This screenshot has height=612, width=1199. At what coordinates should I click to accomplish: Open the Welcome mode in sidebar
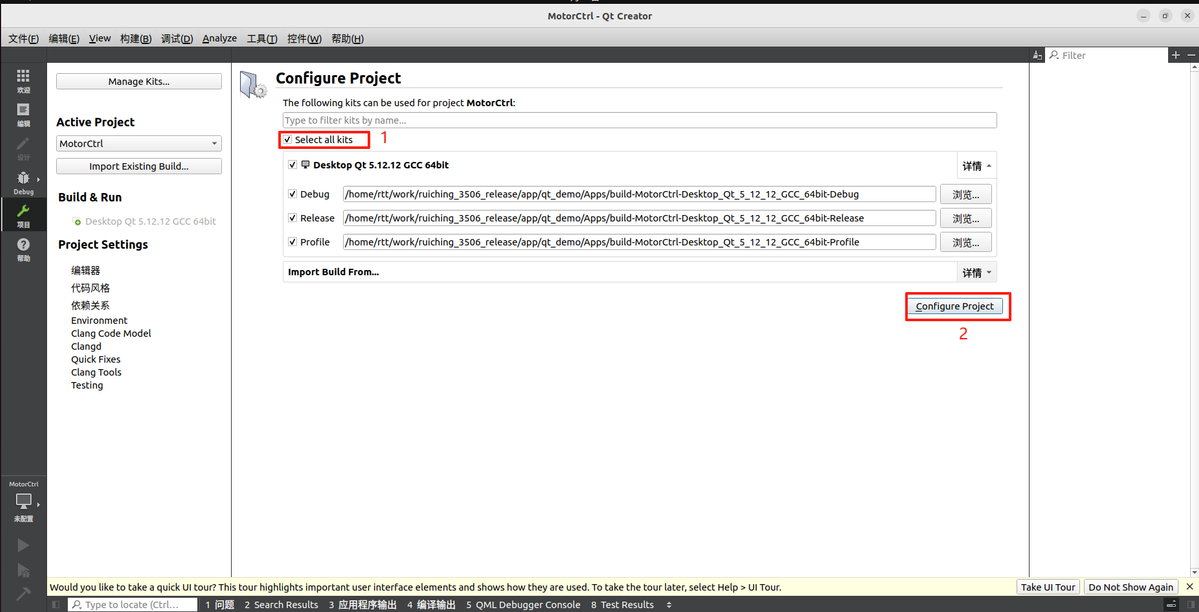(23, 79)
